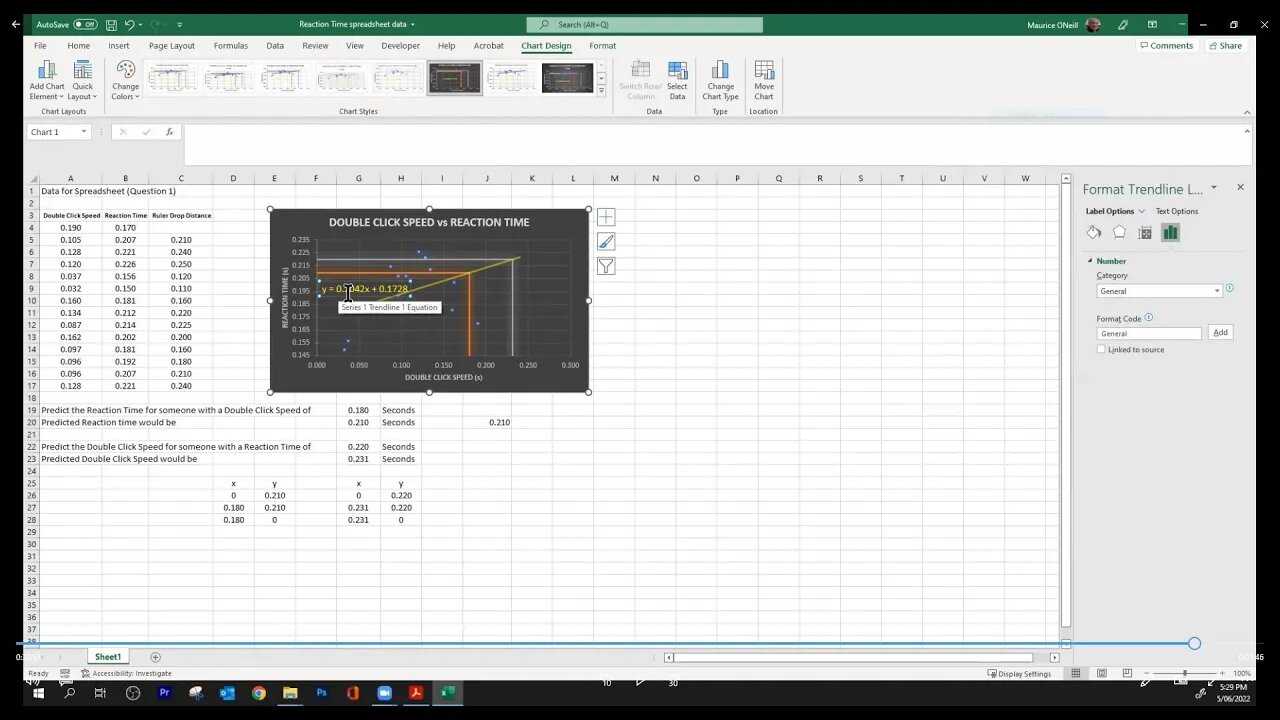The height and width of the screenshot is (720, 1280).
Task: Switch to the Insert tab
Action: (x=119, y=46)
